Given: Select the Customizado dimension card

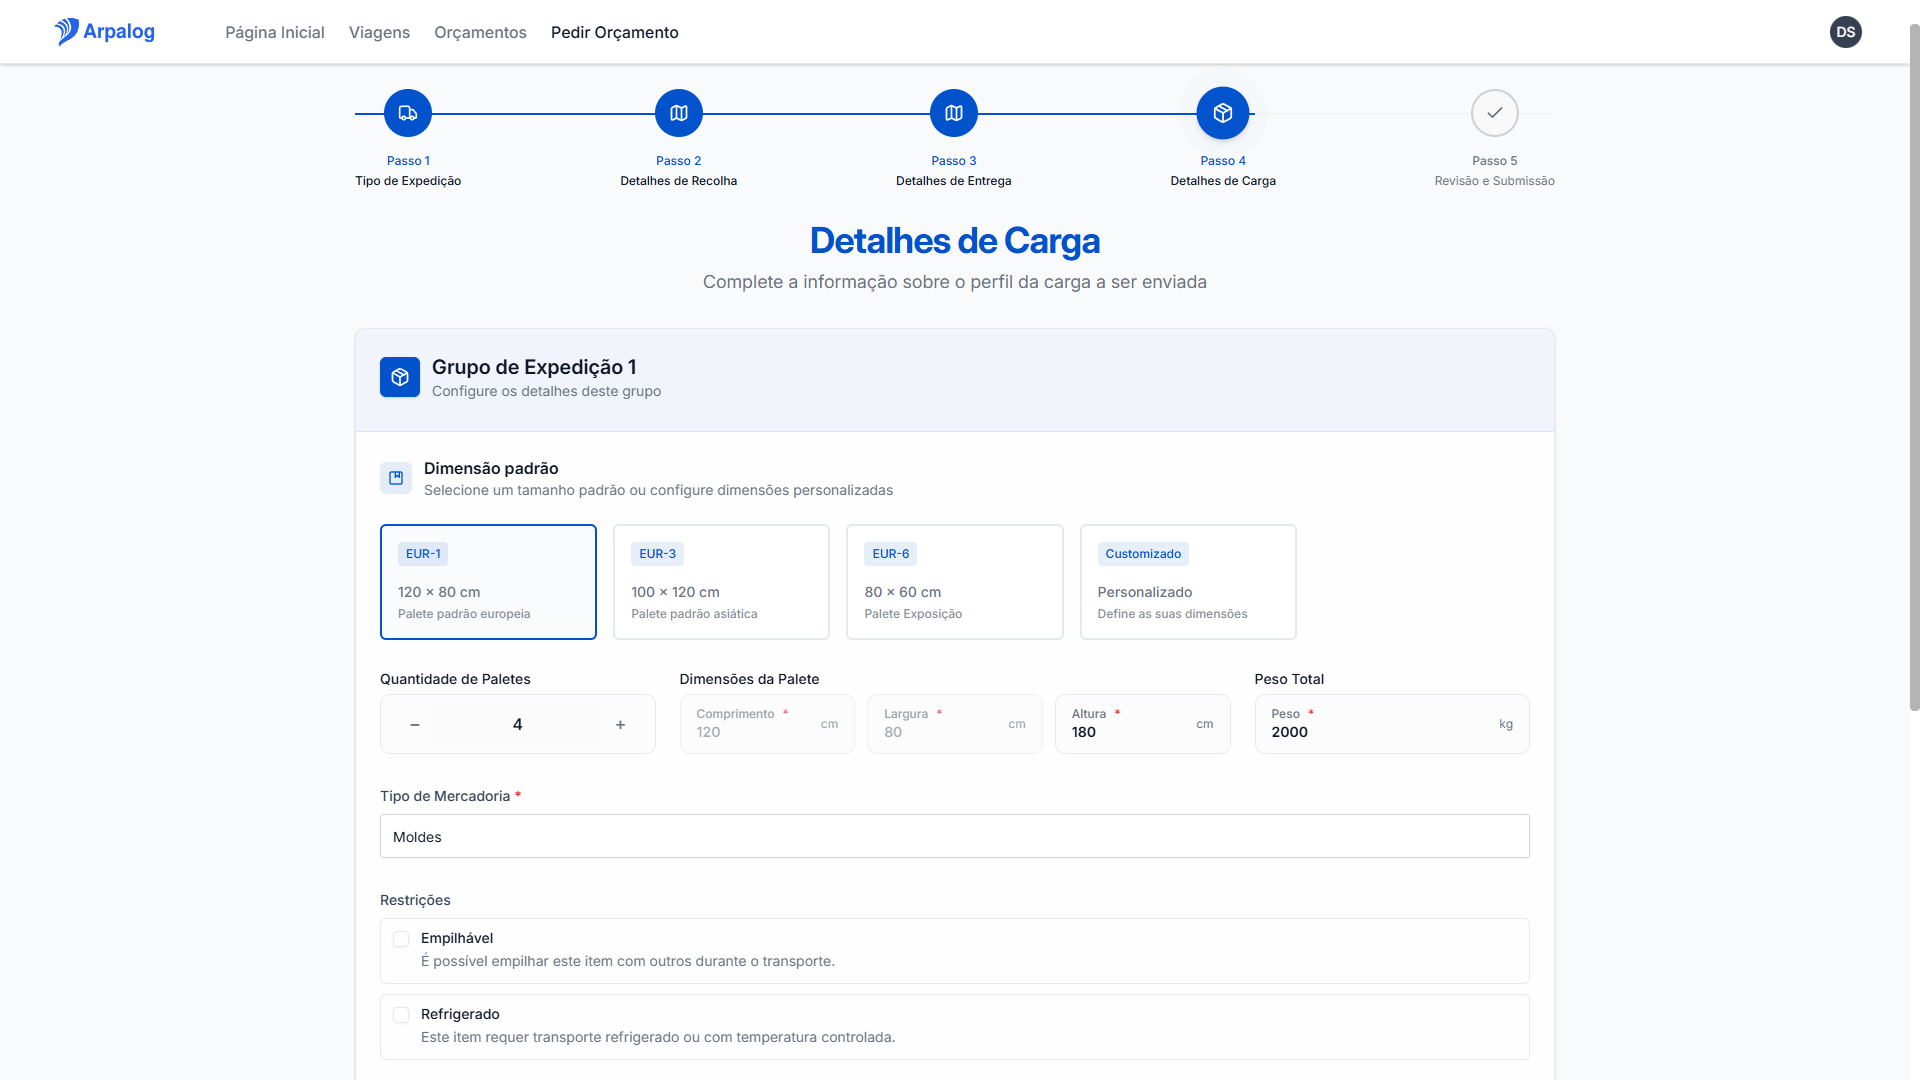Looking at the screenshot, I should (1188, 581).
